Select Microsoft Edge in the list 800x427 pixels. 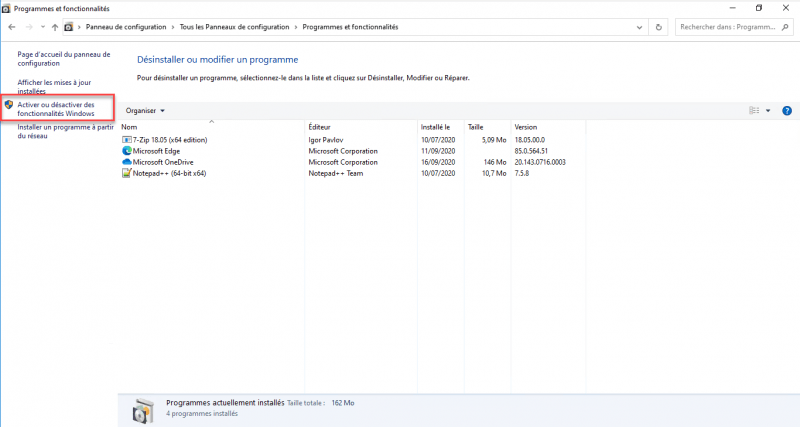click(x=353, y=151)
